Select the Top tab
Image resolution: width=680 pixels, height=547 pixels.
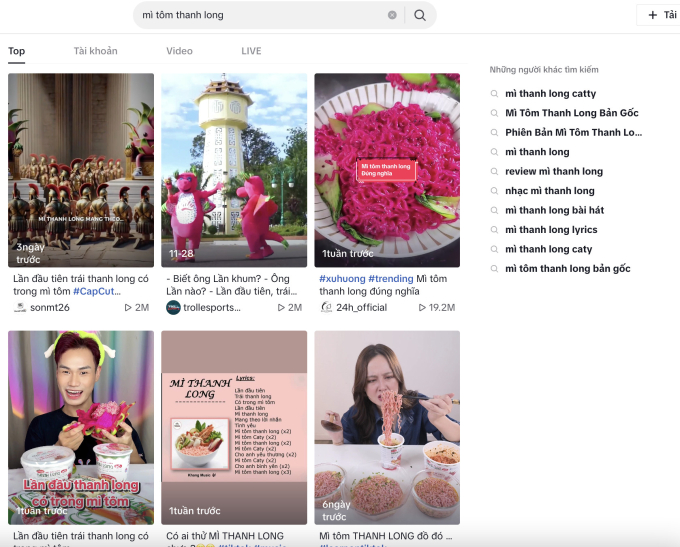tap(16, 51)
